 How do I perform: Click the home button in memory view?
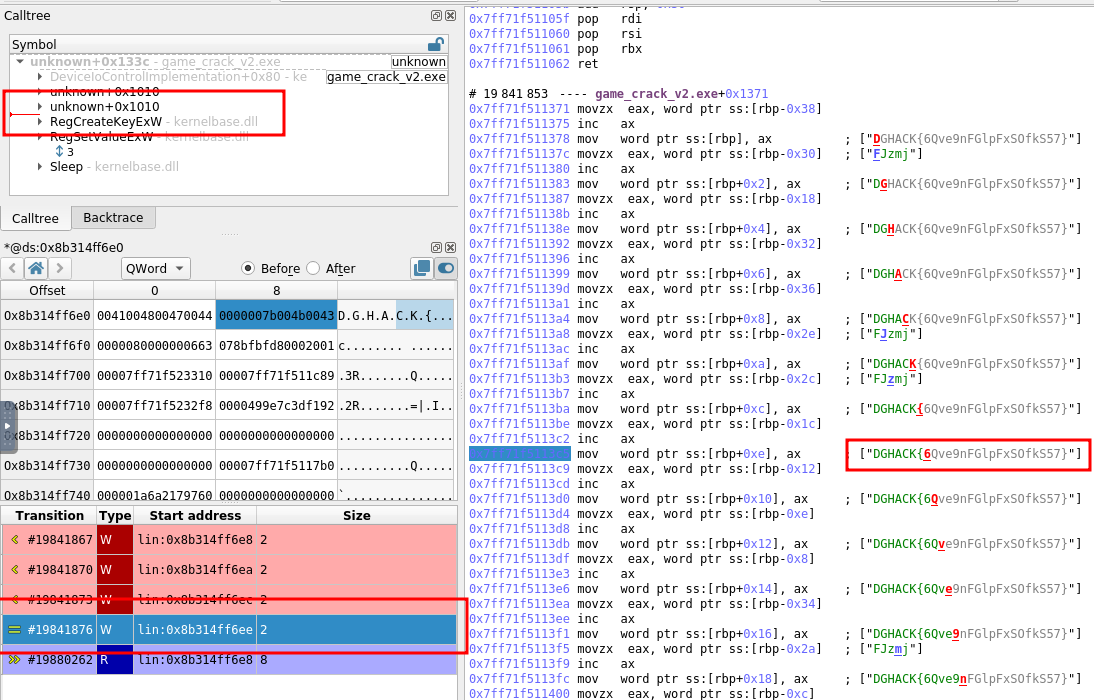[35, 268]
